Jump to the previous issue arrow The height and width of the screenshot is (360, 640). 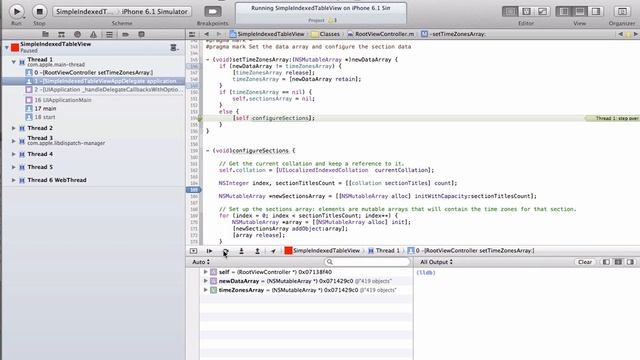tap(620, 34)
